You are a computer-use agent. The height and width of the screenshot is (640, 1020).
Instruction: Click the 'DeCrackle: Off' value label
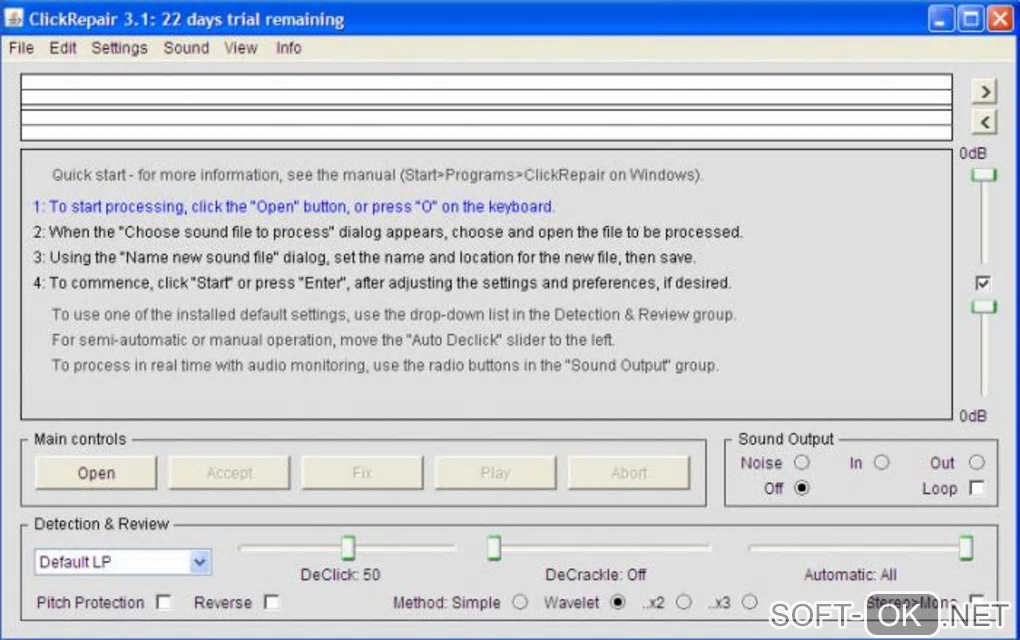595,575
